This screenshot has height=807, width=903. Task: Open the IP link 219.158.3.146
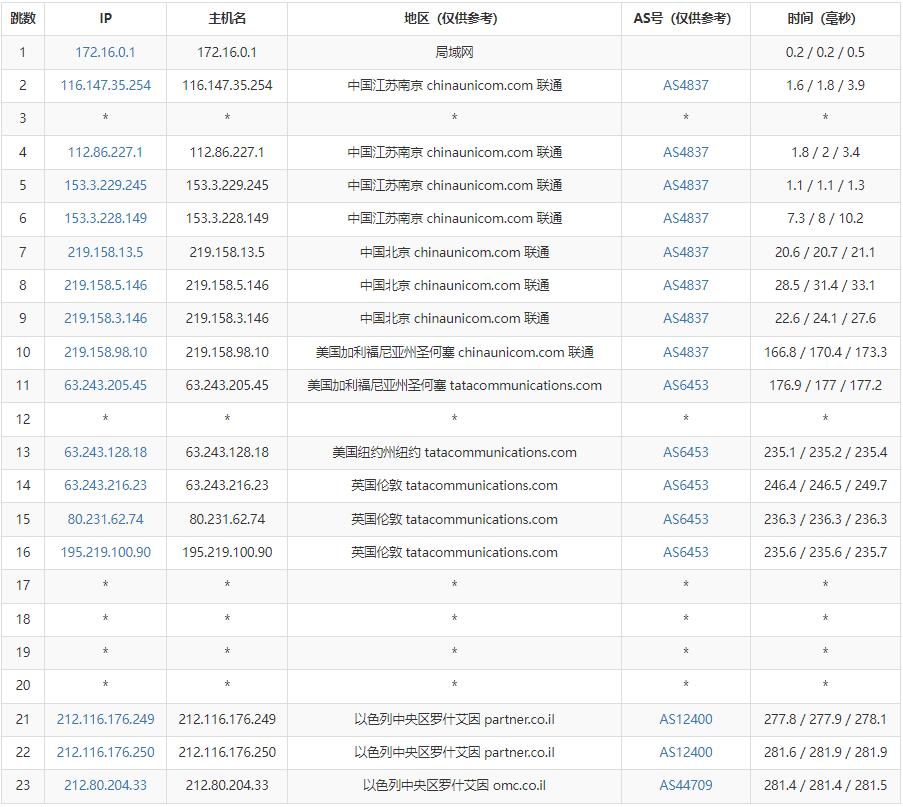pyautogui.click(x=105, y=318)
